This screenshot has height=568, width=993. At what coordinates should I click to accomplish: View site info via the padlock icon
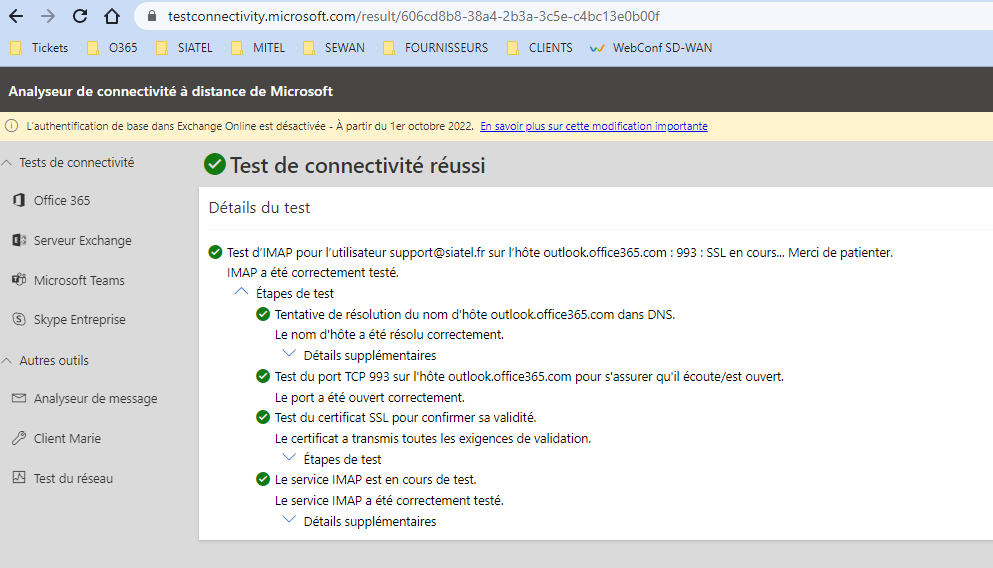click(x=152, y=16)
